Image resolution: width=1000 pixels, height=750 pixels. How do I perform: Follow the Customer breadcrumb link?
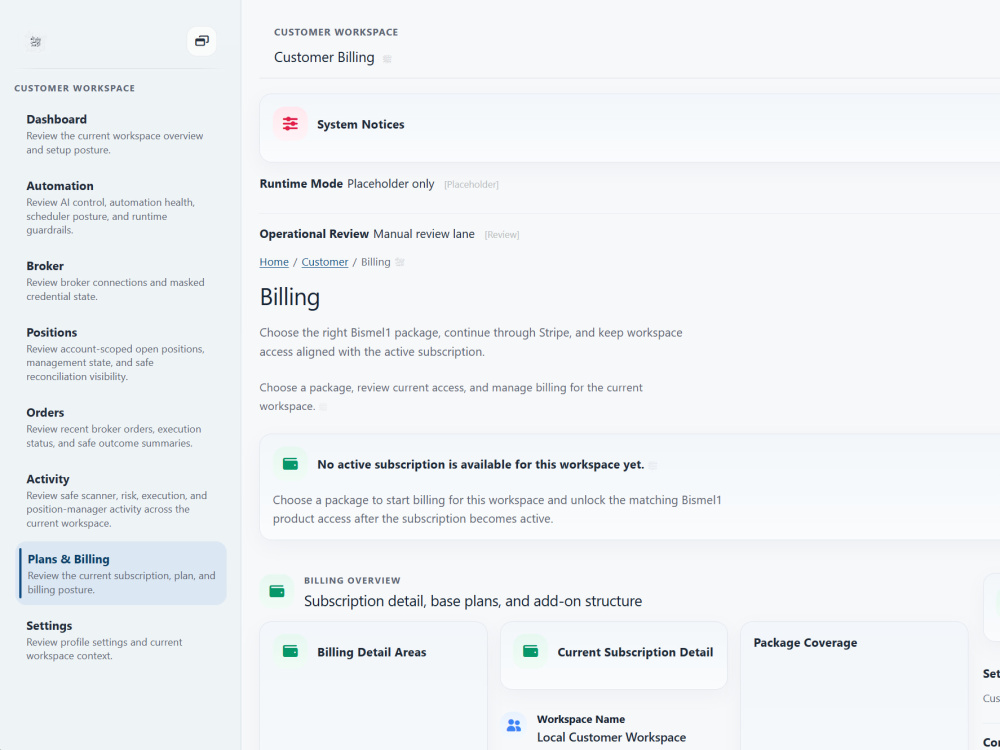325,262
